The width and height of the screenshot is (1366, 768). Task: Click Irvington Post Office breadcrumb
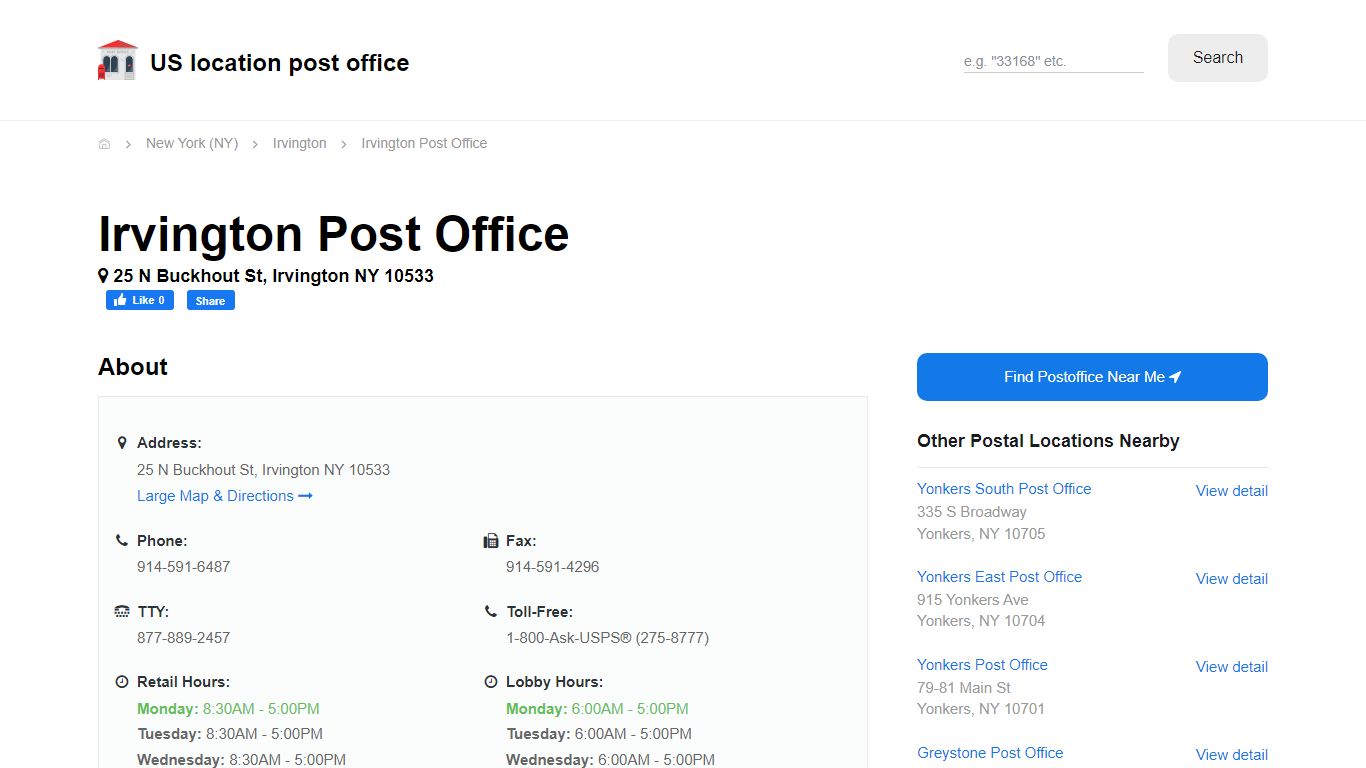click(x=424, y=143)
